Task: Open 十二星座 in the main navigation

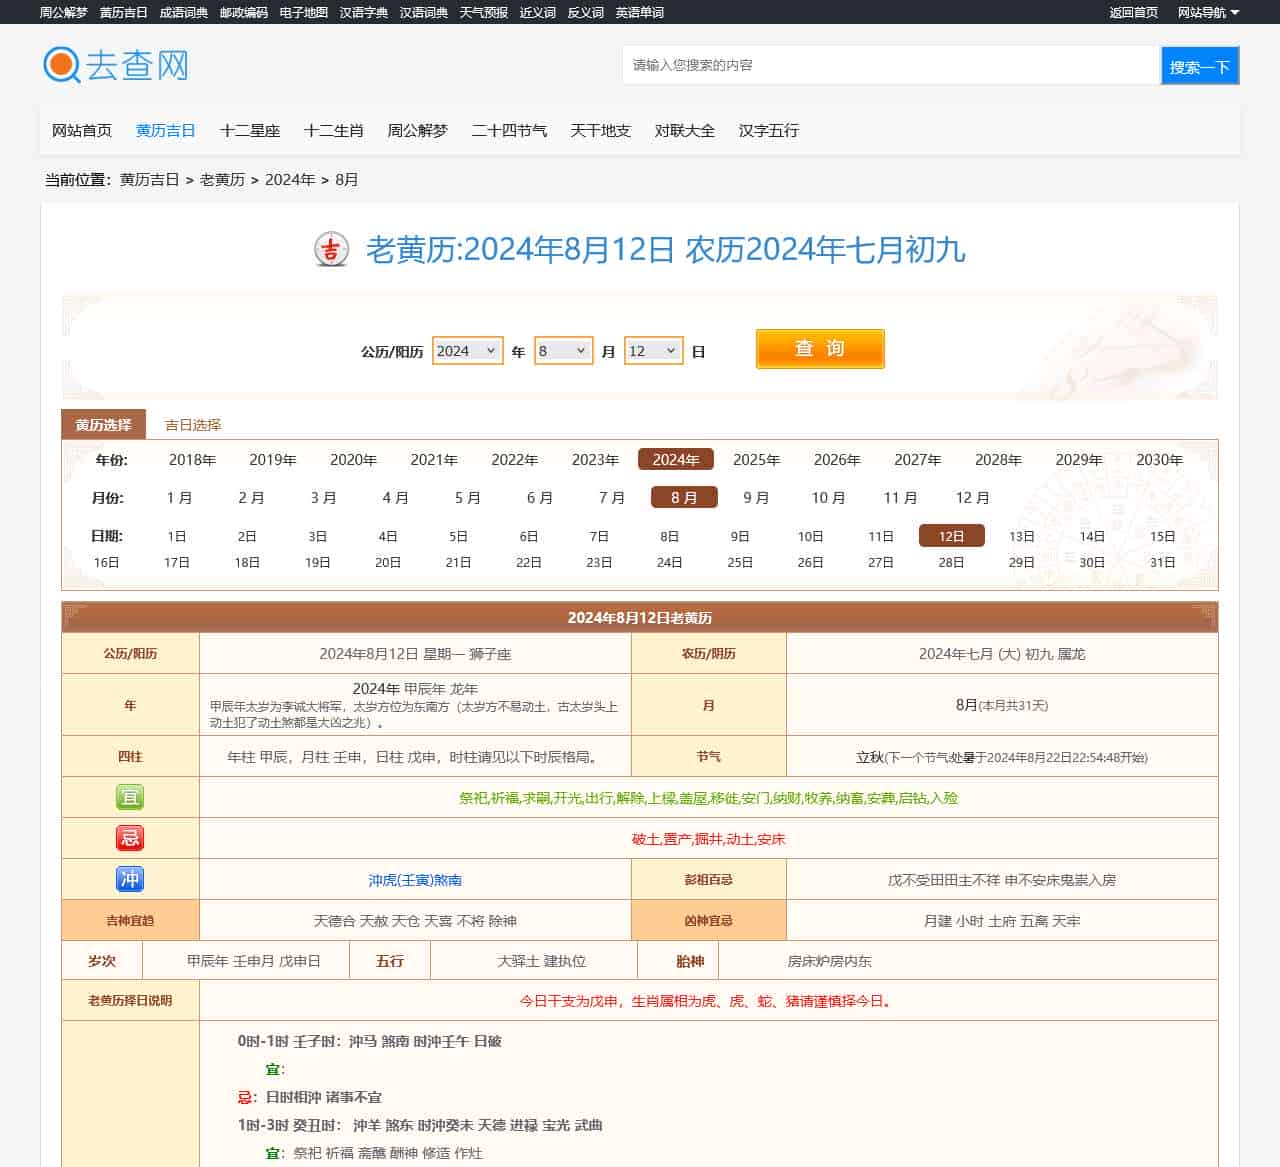Action: click(x=250, y=131)
